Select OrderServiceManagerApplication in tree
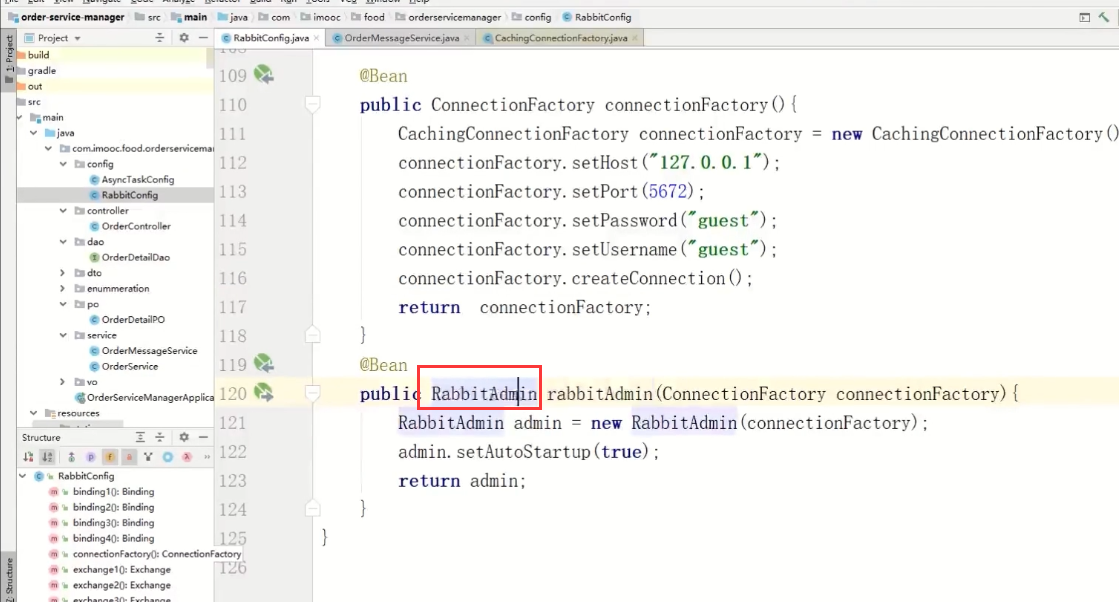The width and height of the screenshot is (1119, 602). 144,397
